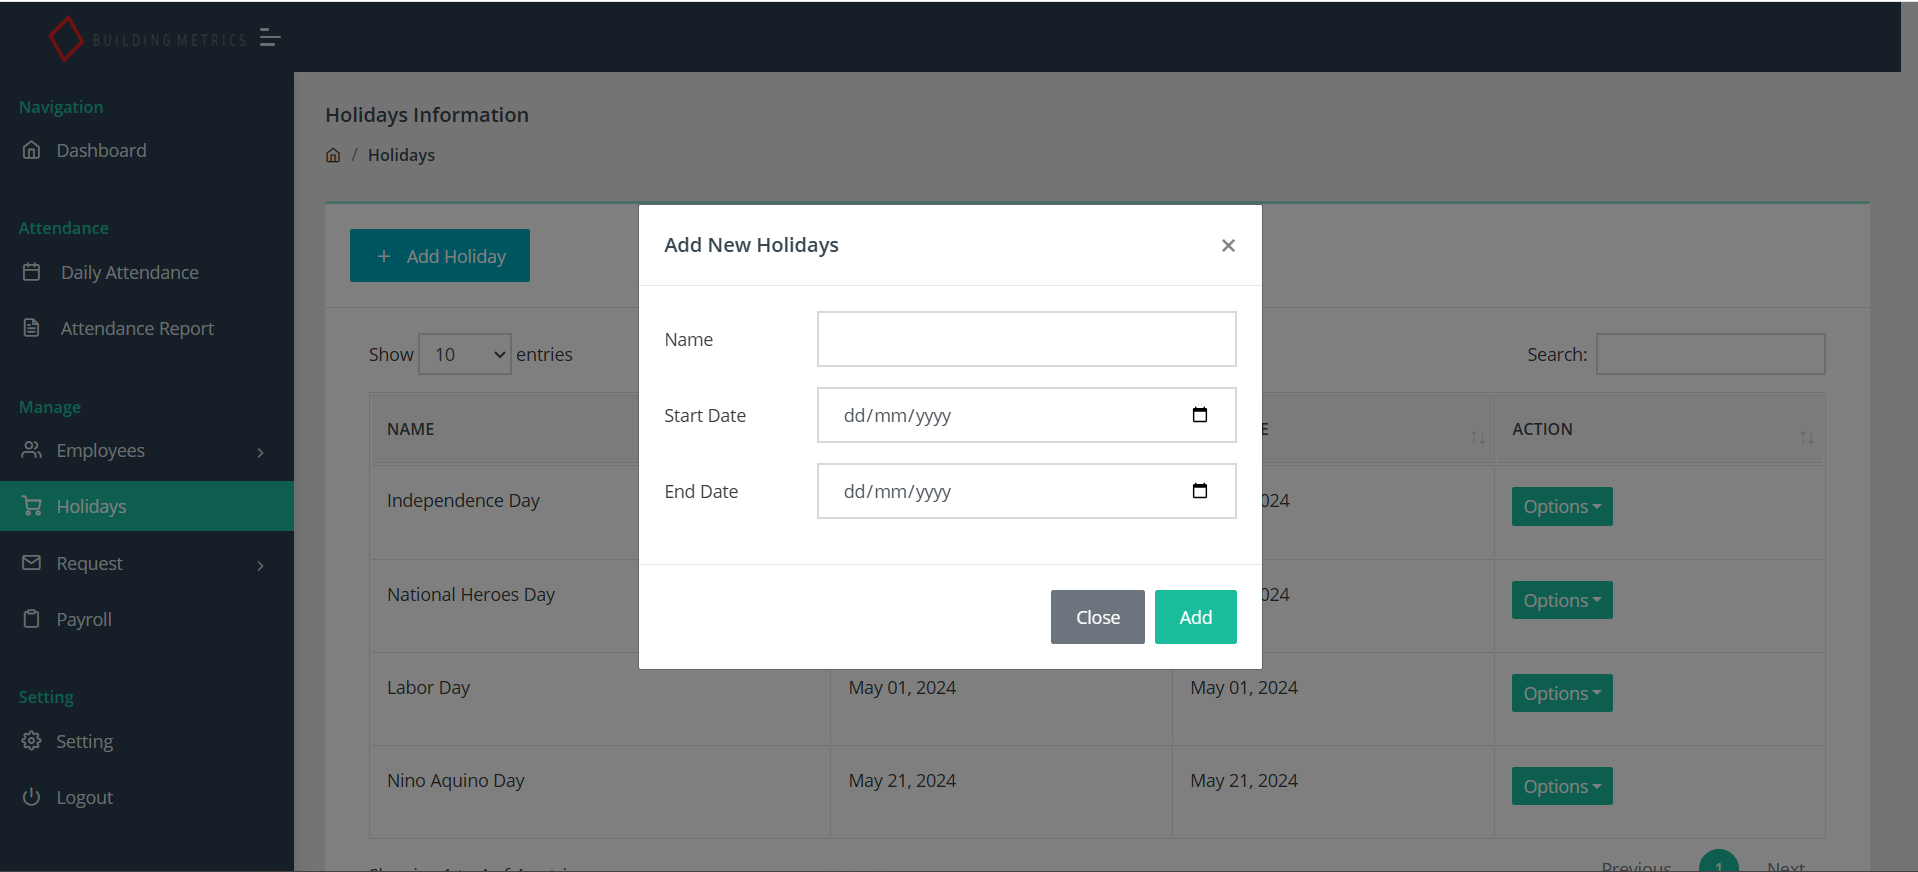Open the Start Date calendar picker icon
Image resolution: width=1918 pixels, height=872 pixels.
coord(1199,415)
